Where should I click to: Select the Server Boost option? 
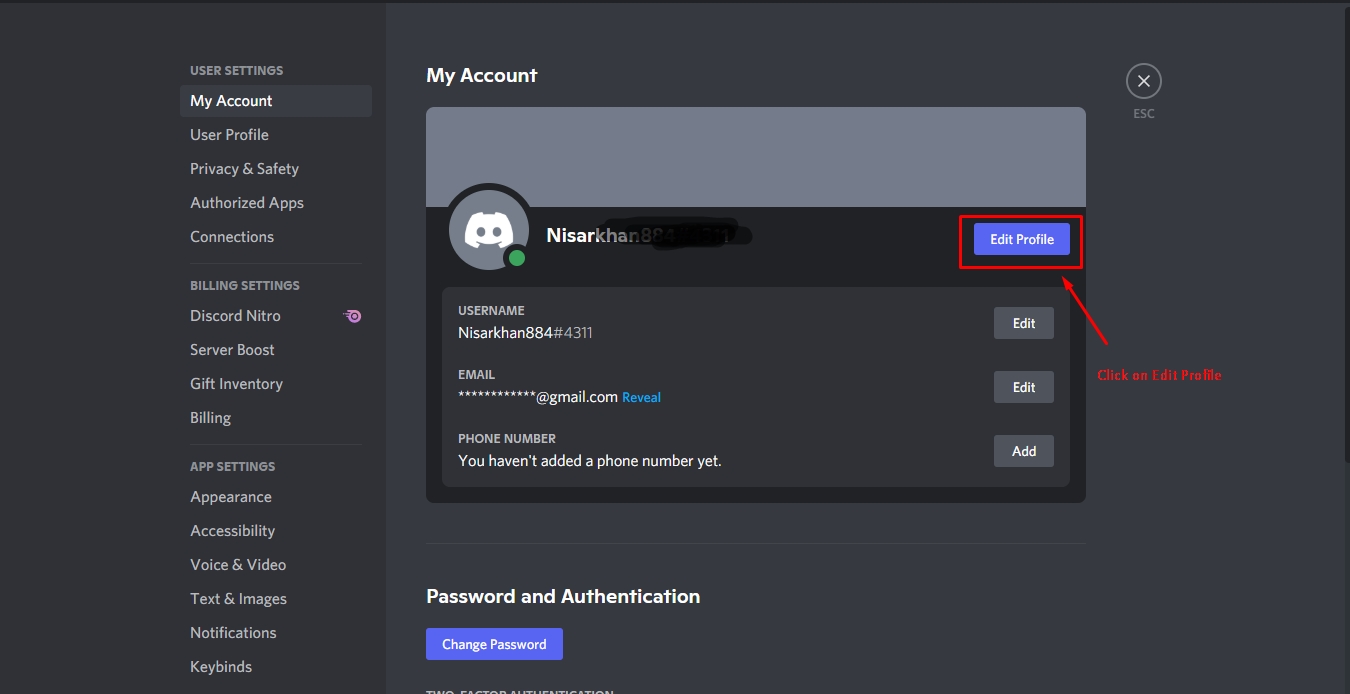click(x=232, y=349)
